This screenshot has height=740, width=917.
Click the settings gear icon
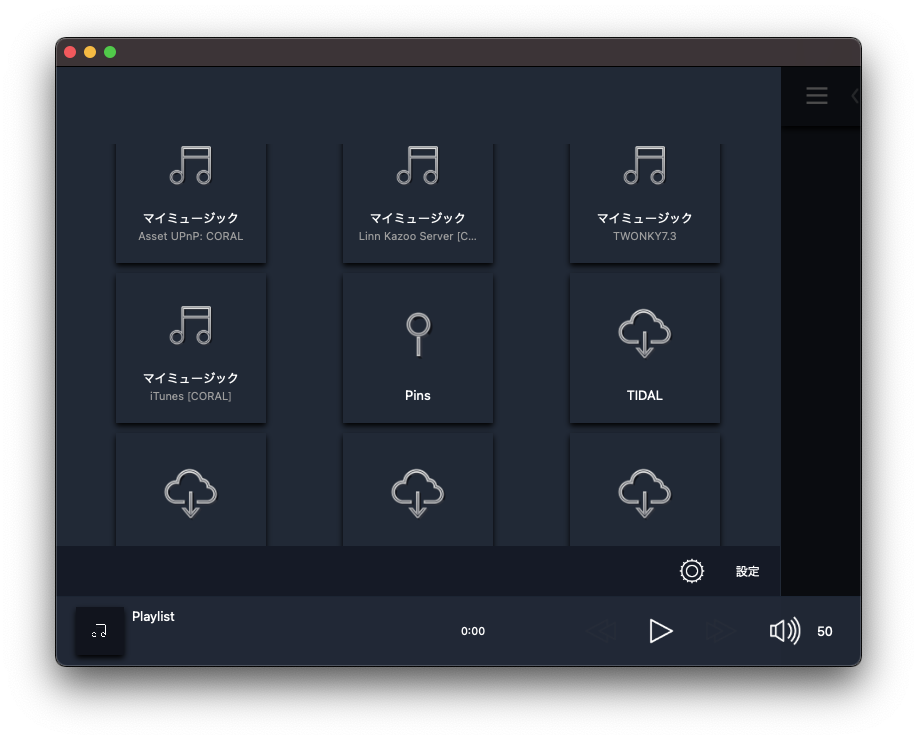[692, 571]
